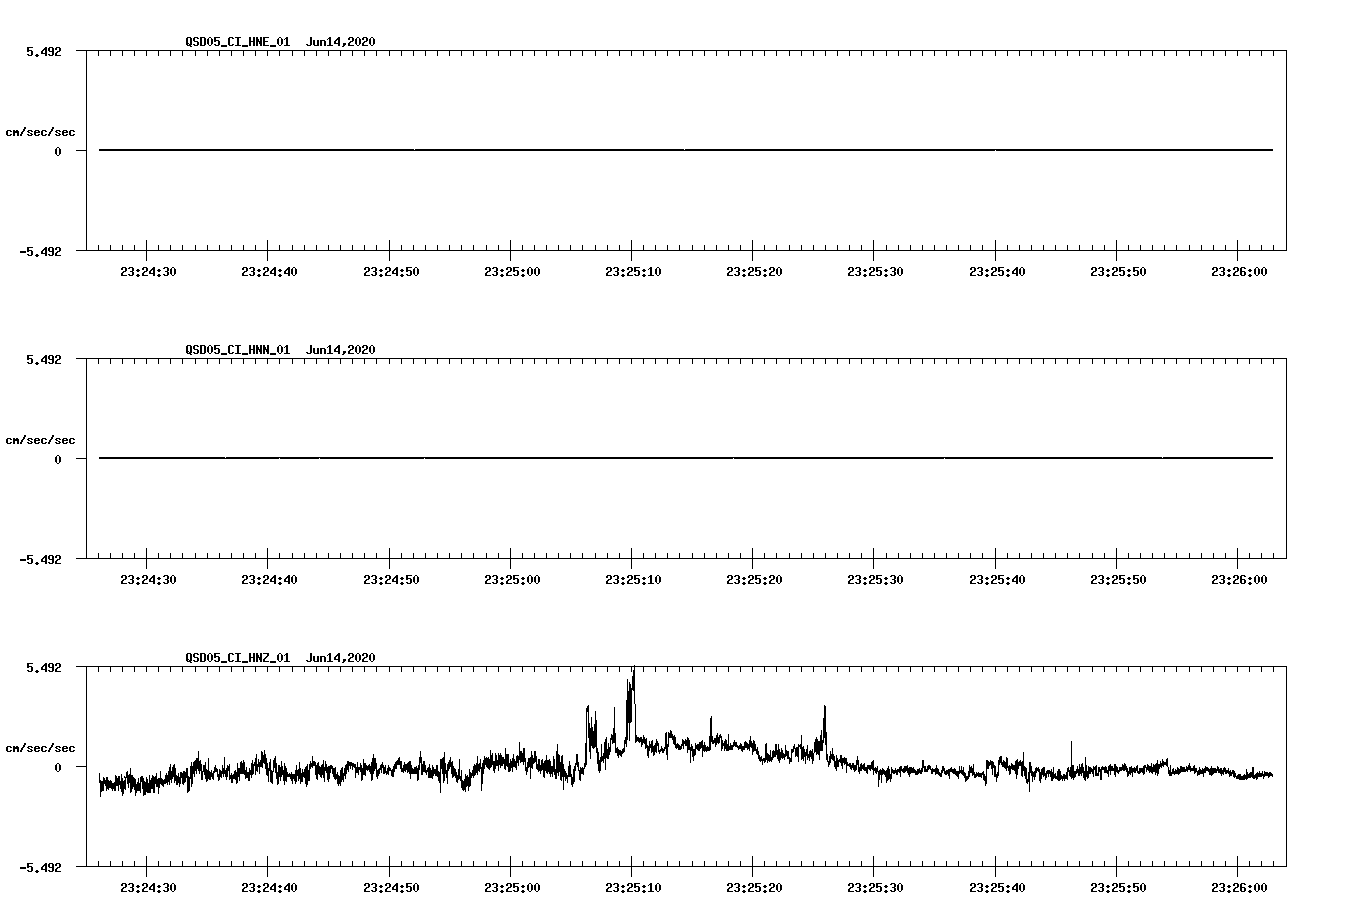Click the cm/sec/sec unit label of HNZ plot

coord(40,748)
